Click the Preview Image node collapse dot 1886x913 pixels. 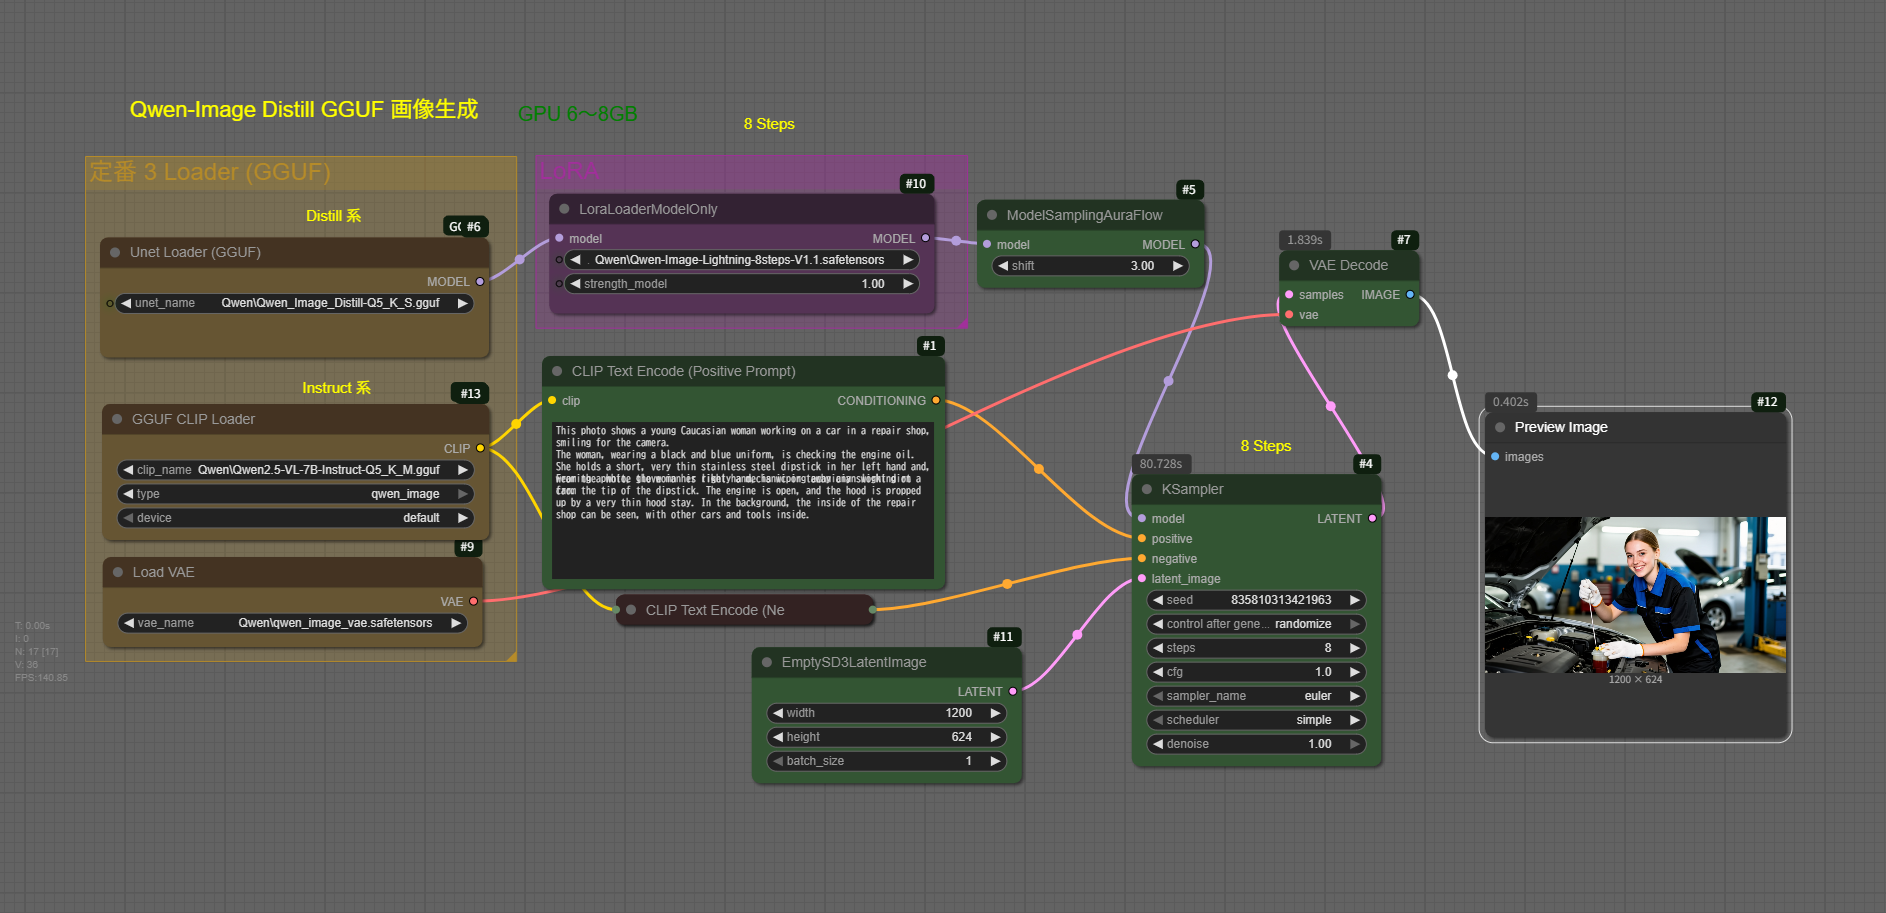[x=1500, y=427]
